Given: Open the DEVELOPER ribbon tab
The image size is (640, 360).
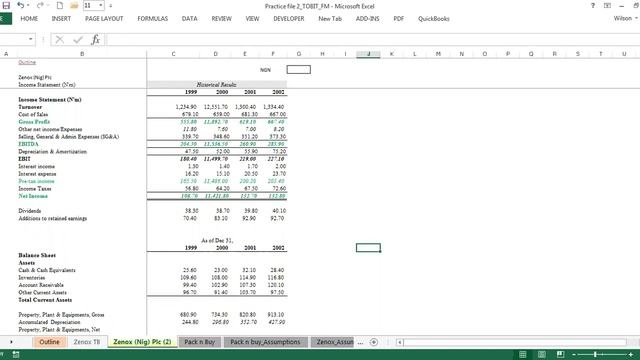Looking at the screenshot, I should point(289,19).
